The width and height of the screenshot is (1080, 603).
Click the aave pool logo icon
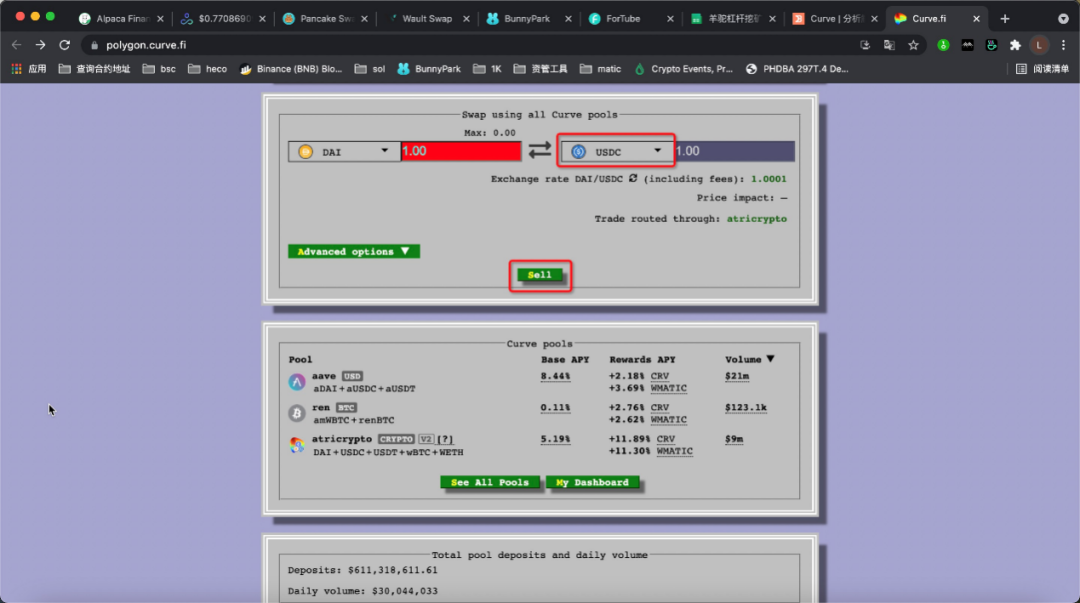click(x=297, y=381)
